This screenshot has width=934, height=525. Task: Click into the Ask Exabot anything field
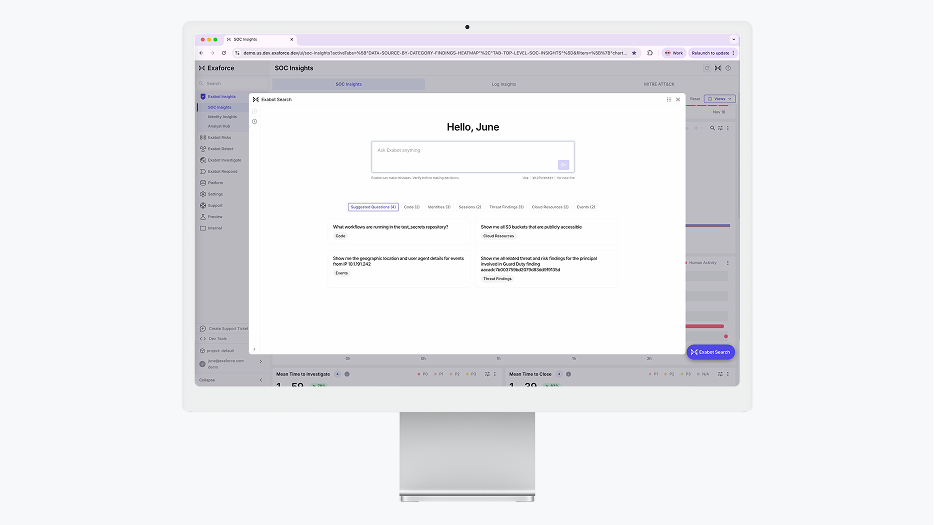(x=473, y=157)
